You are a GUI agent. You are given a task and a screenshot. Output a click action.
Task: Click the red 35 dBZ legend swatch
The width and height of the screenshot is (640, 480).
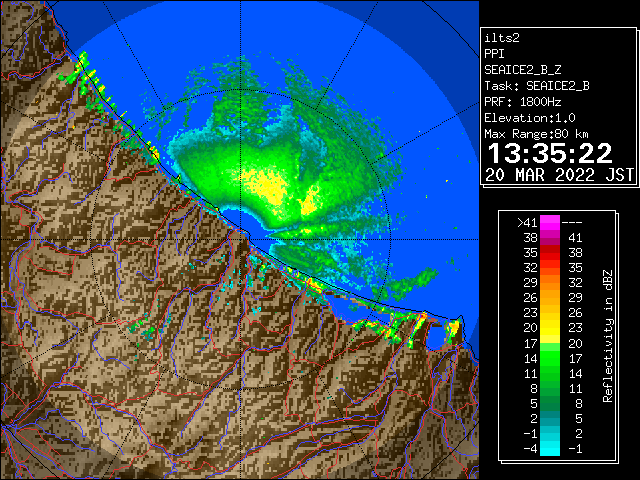coord(550,253)
